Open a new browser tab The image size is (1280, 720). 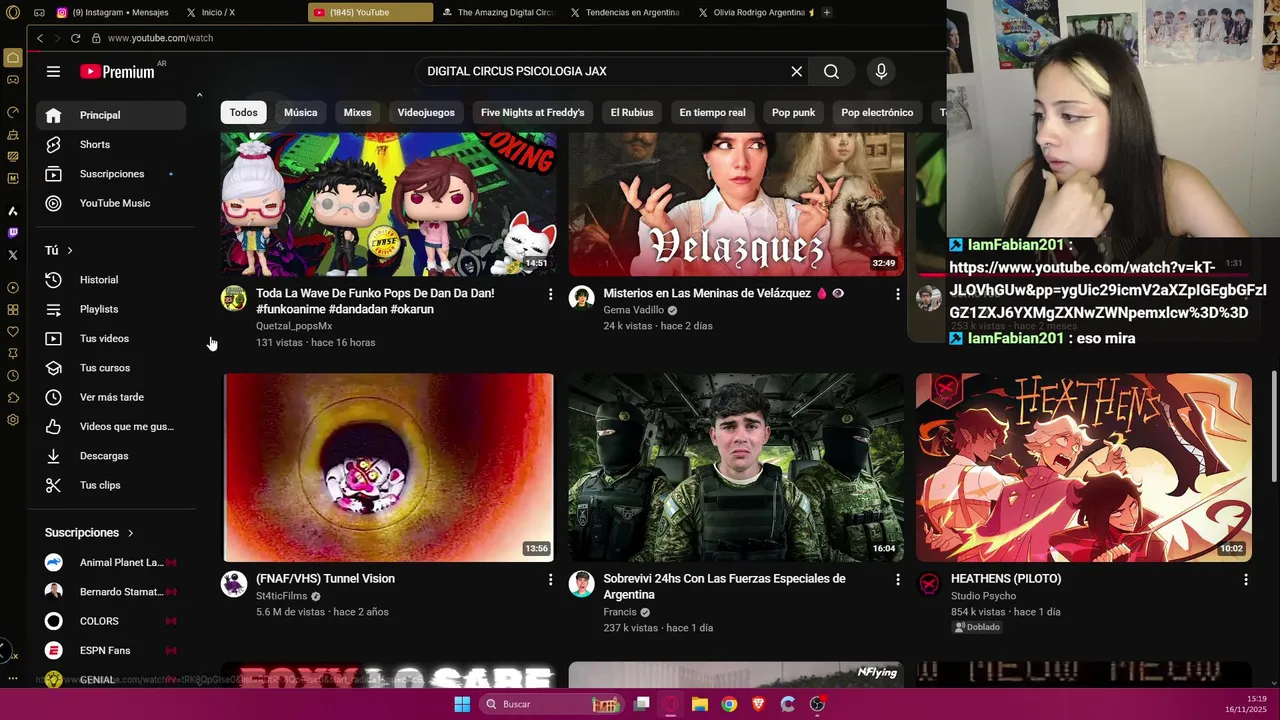(827, 12)
